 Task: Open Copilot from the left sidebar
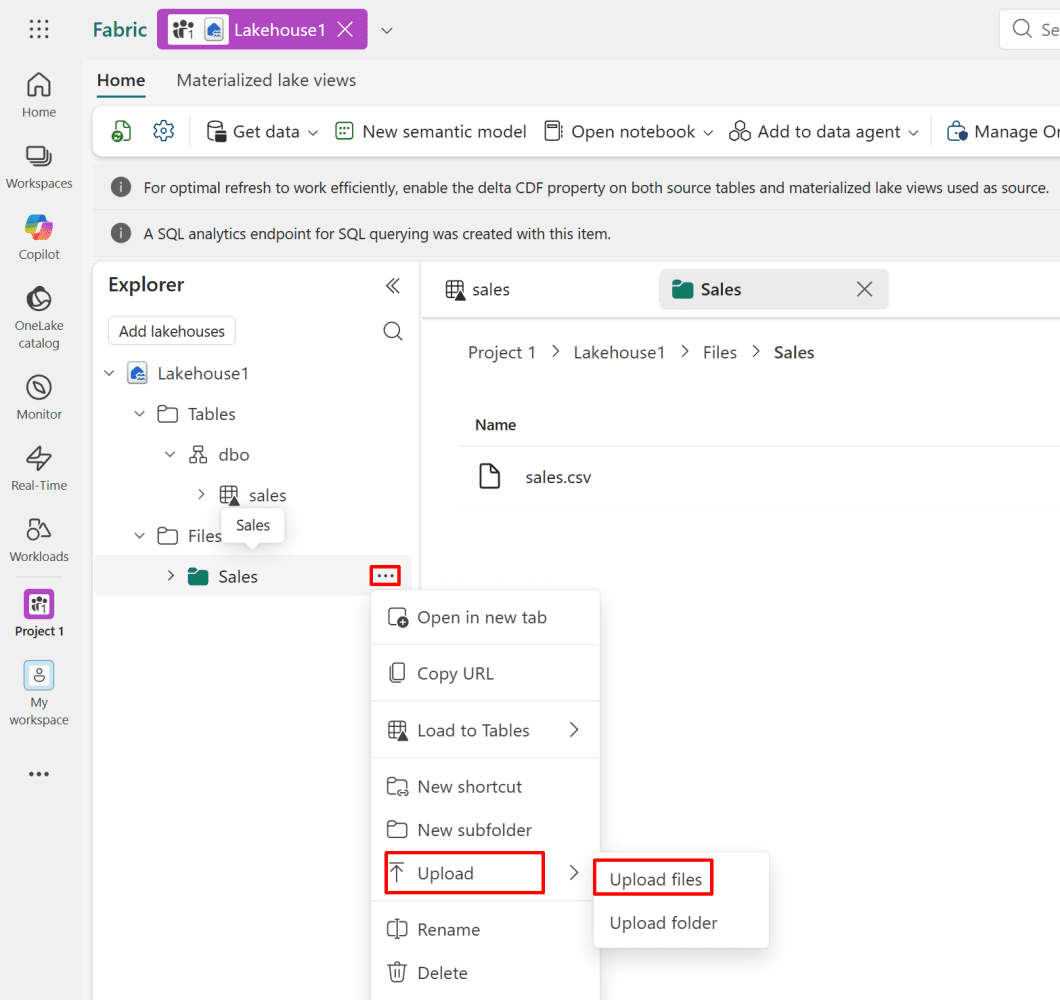click(39, 237)
